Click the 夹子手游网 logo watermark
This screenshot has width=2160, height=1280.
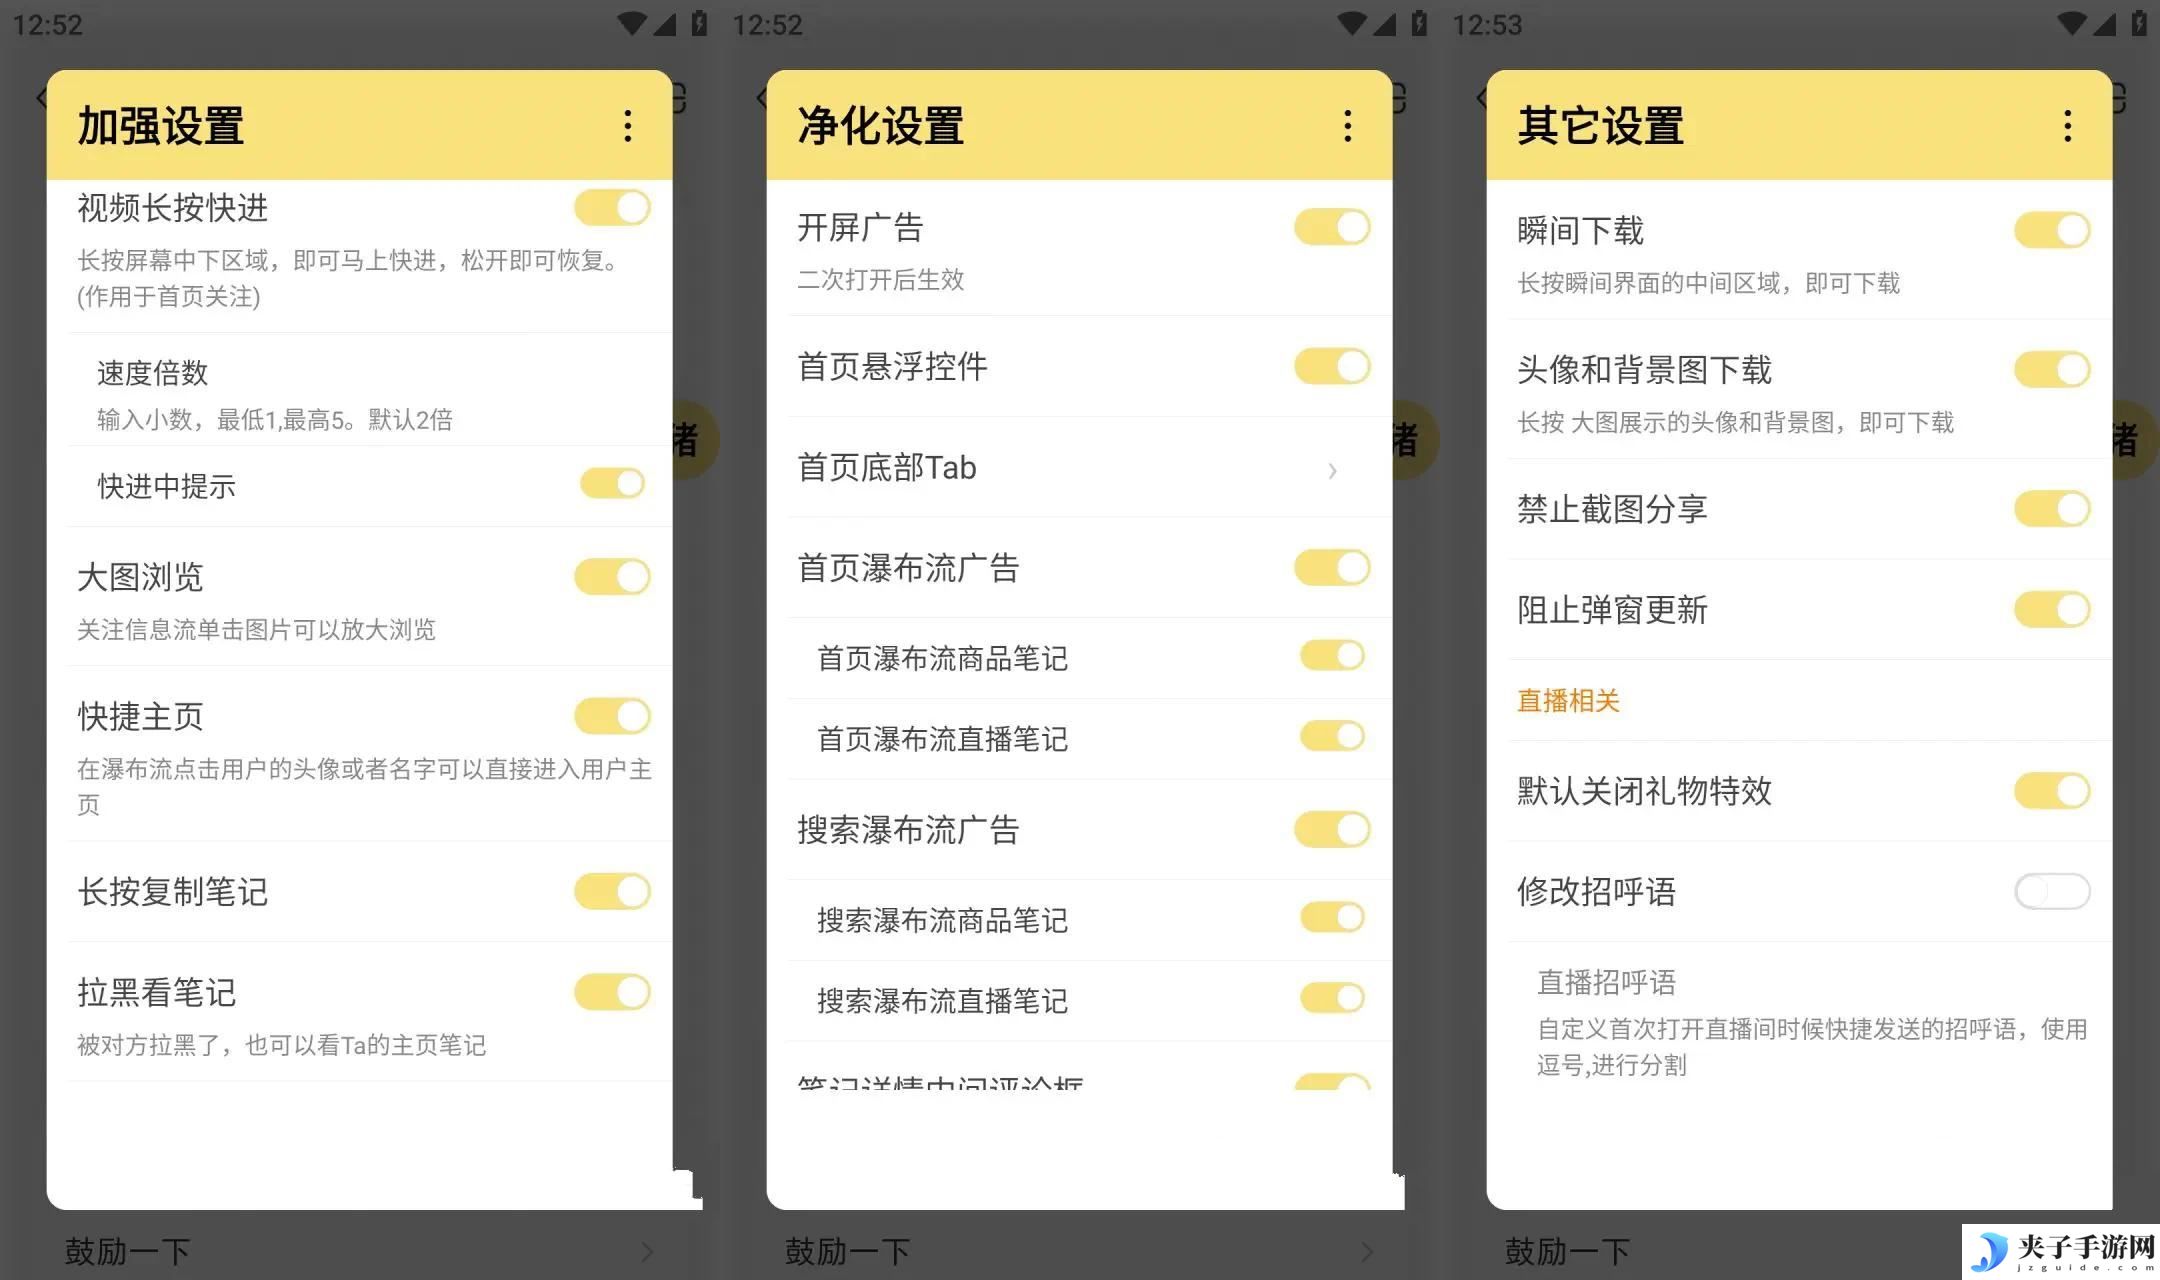pyautogui.click(x=2060, y=1252)
